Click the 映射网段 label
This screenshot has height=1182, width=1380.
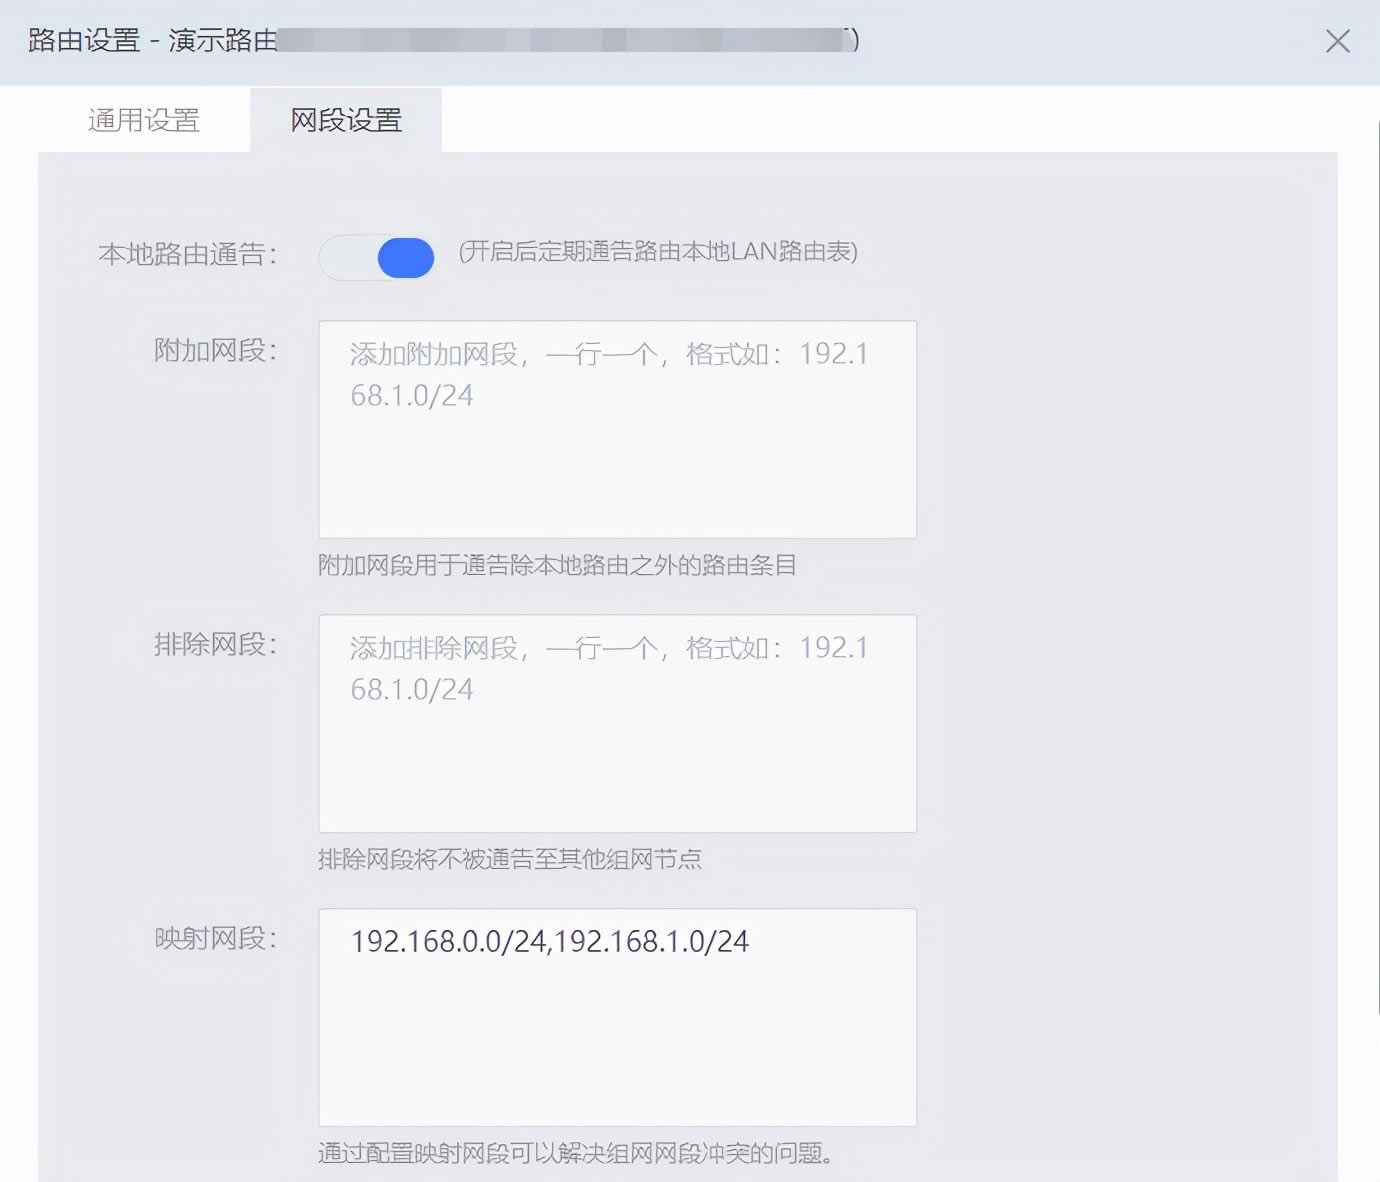pyautogui.click(x=215, y=938)
